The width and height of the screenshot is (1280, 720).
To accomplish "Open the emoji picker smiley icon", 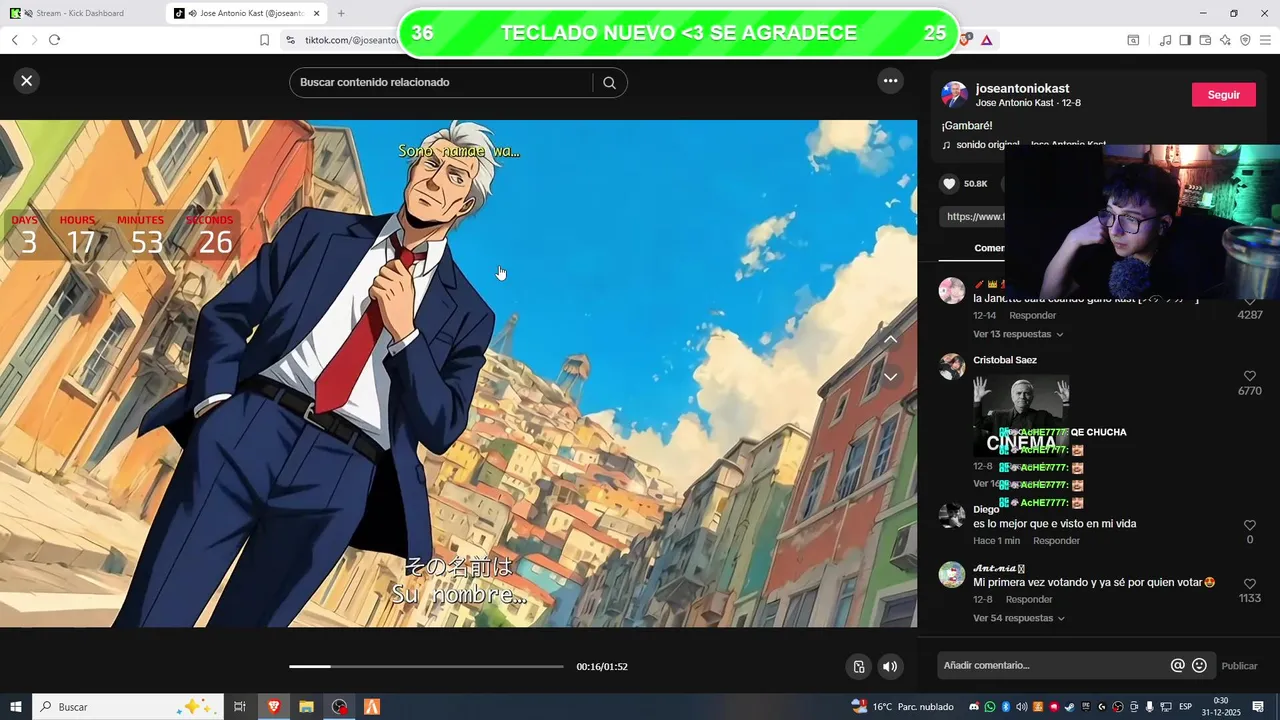I will click(x=1199, y=665).
